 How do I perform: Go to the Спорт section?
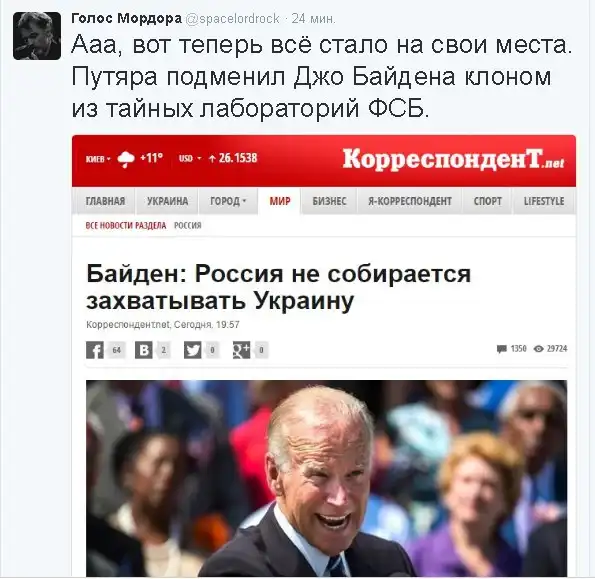pyautogui.click(x=488, y=201)
